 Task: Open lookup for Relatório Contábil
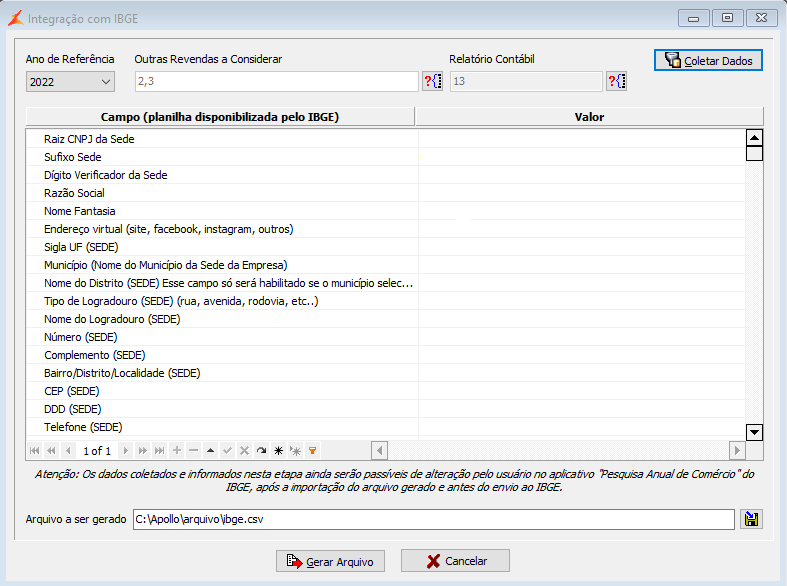pyautogui.click(x=616, y=81)
